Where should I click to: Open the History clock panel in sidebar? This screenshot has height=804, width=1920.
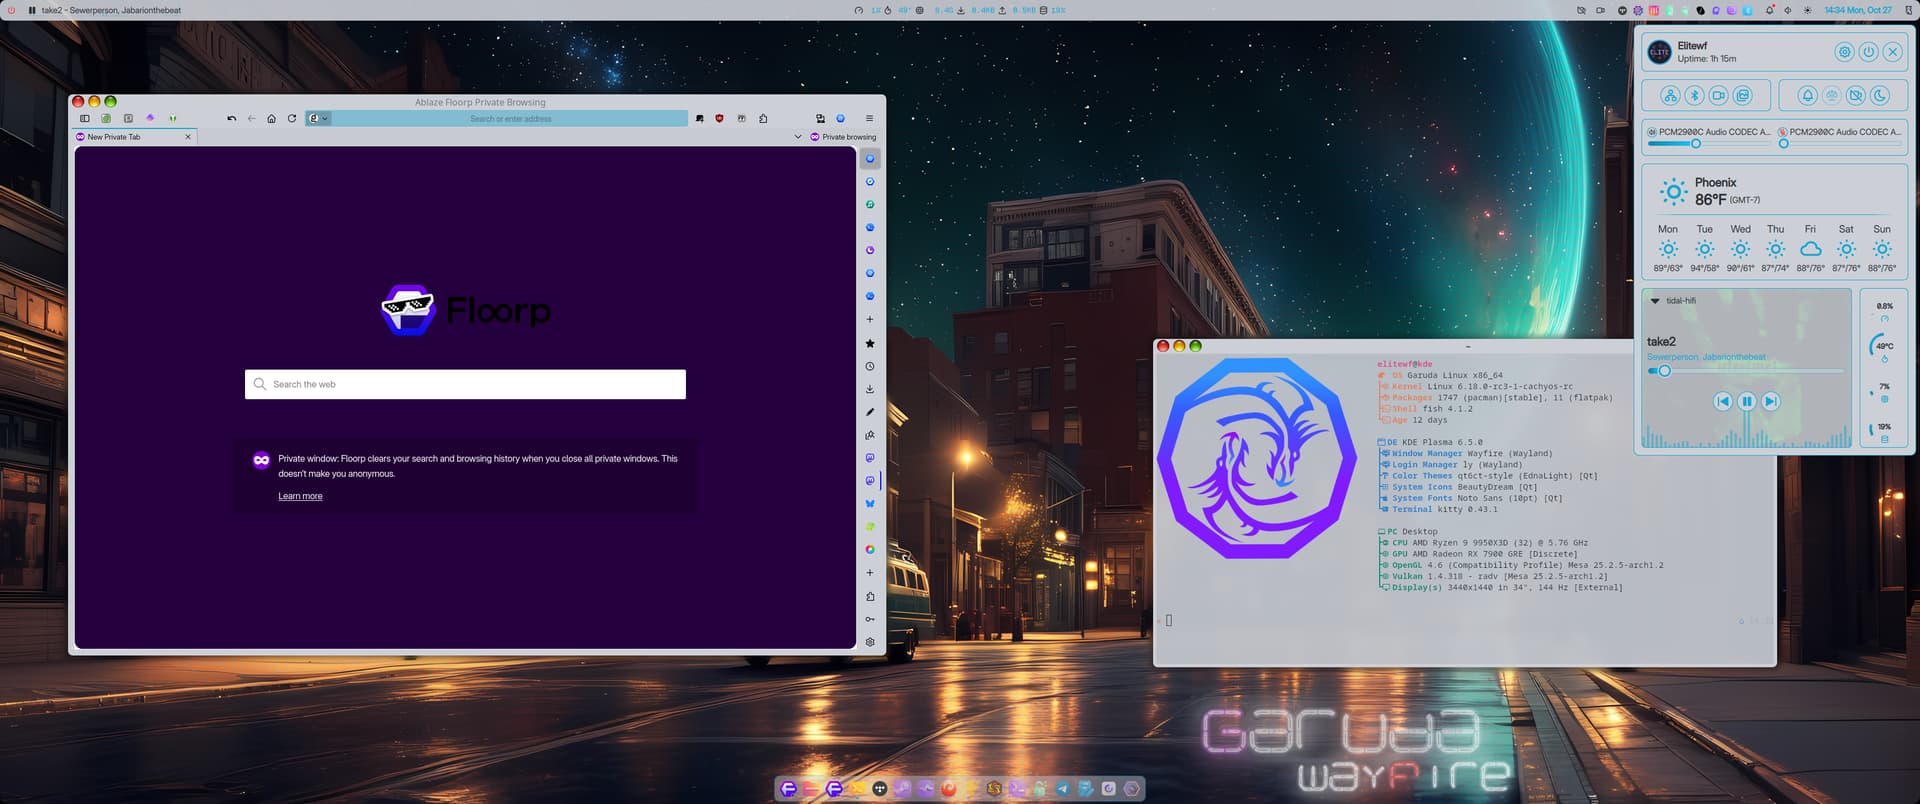coord(870,366)
